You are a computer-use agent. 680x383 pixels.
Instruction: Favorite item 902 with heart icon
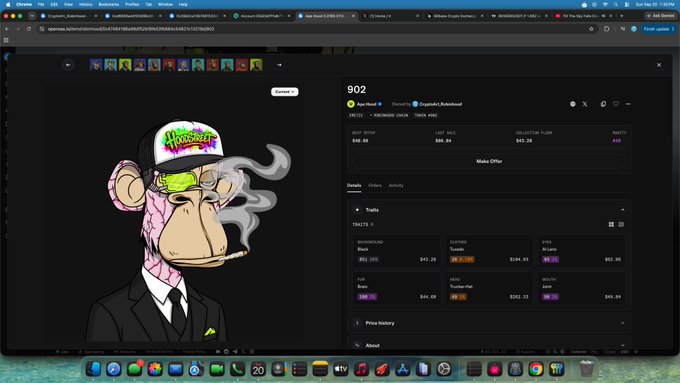(x=616, y=104)
